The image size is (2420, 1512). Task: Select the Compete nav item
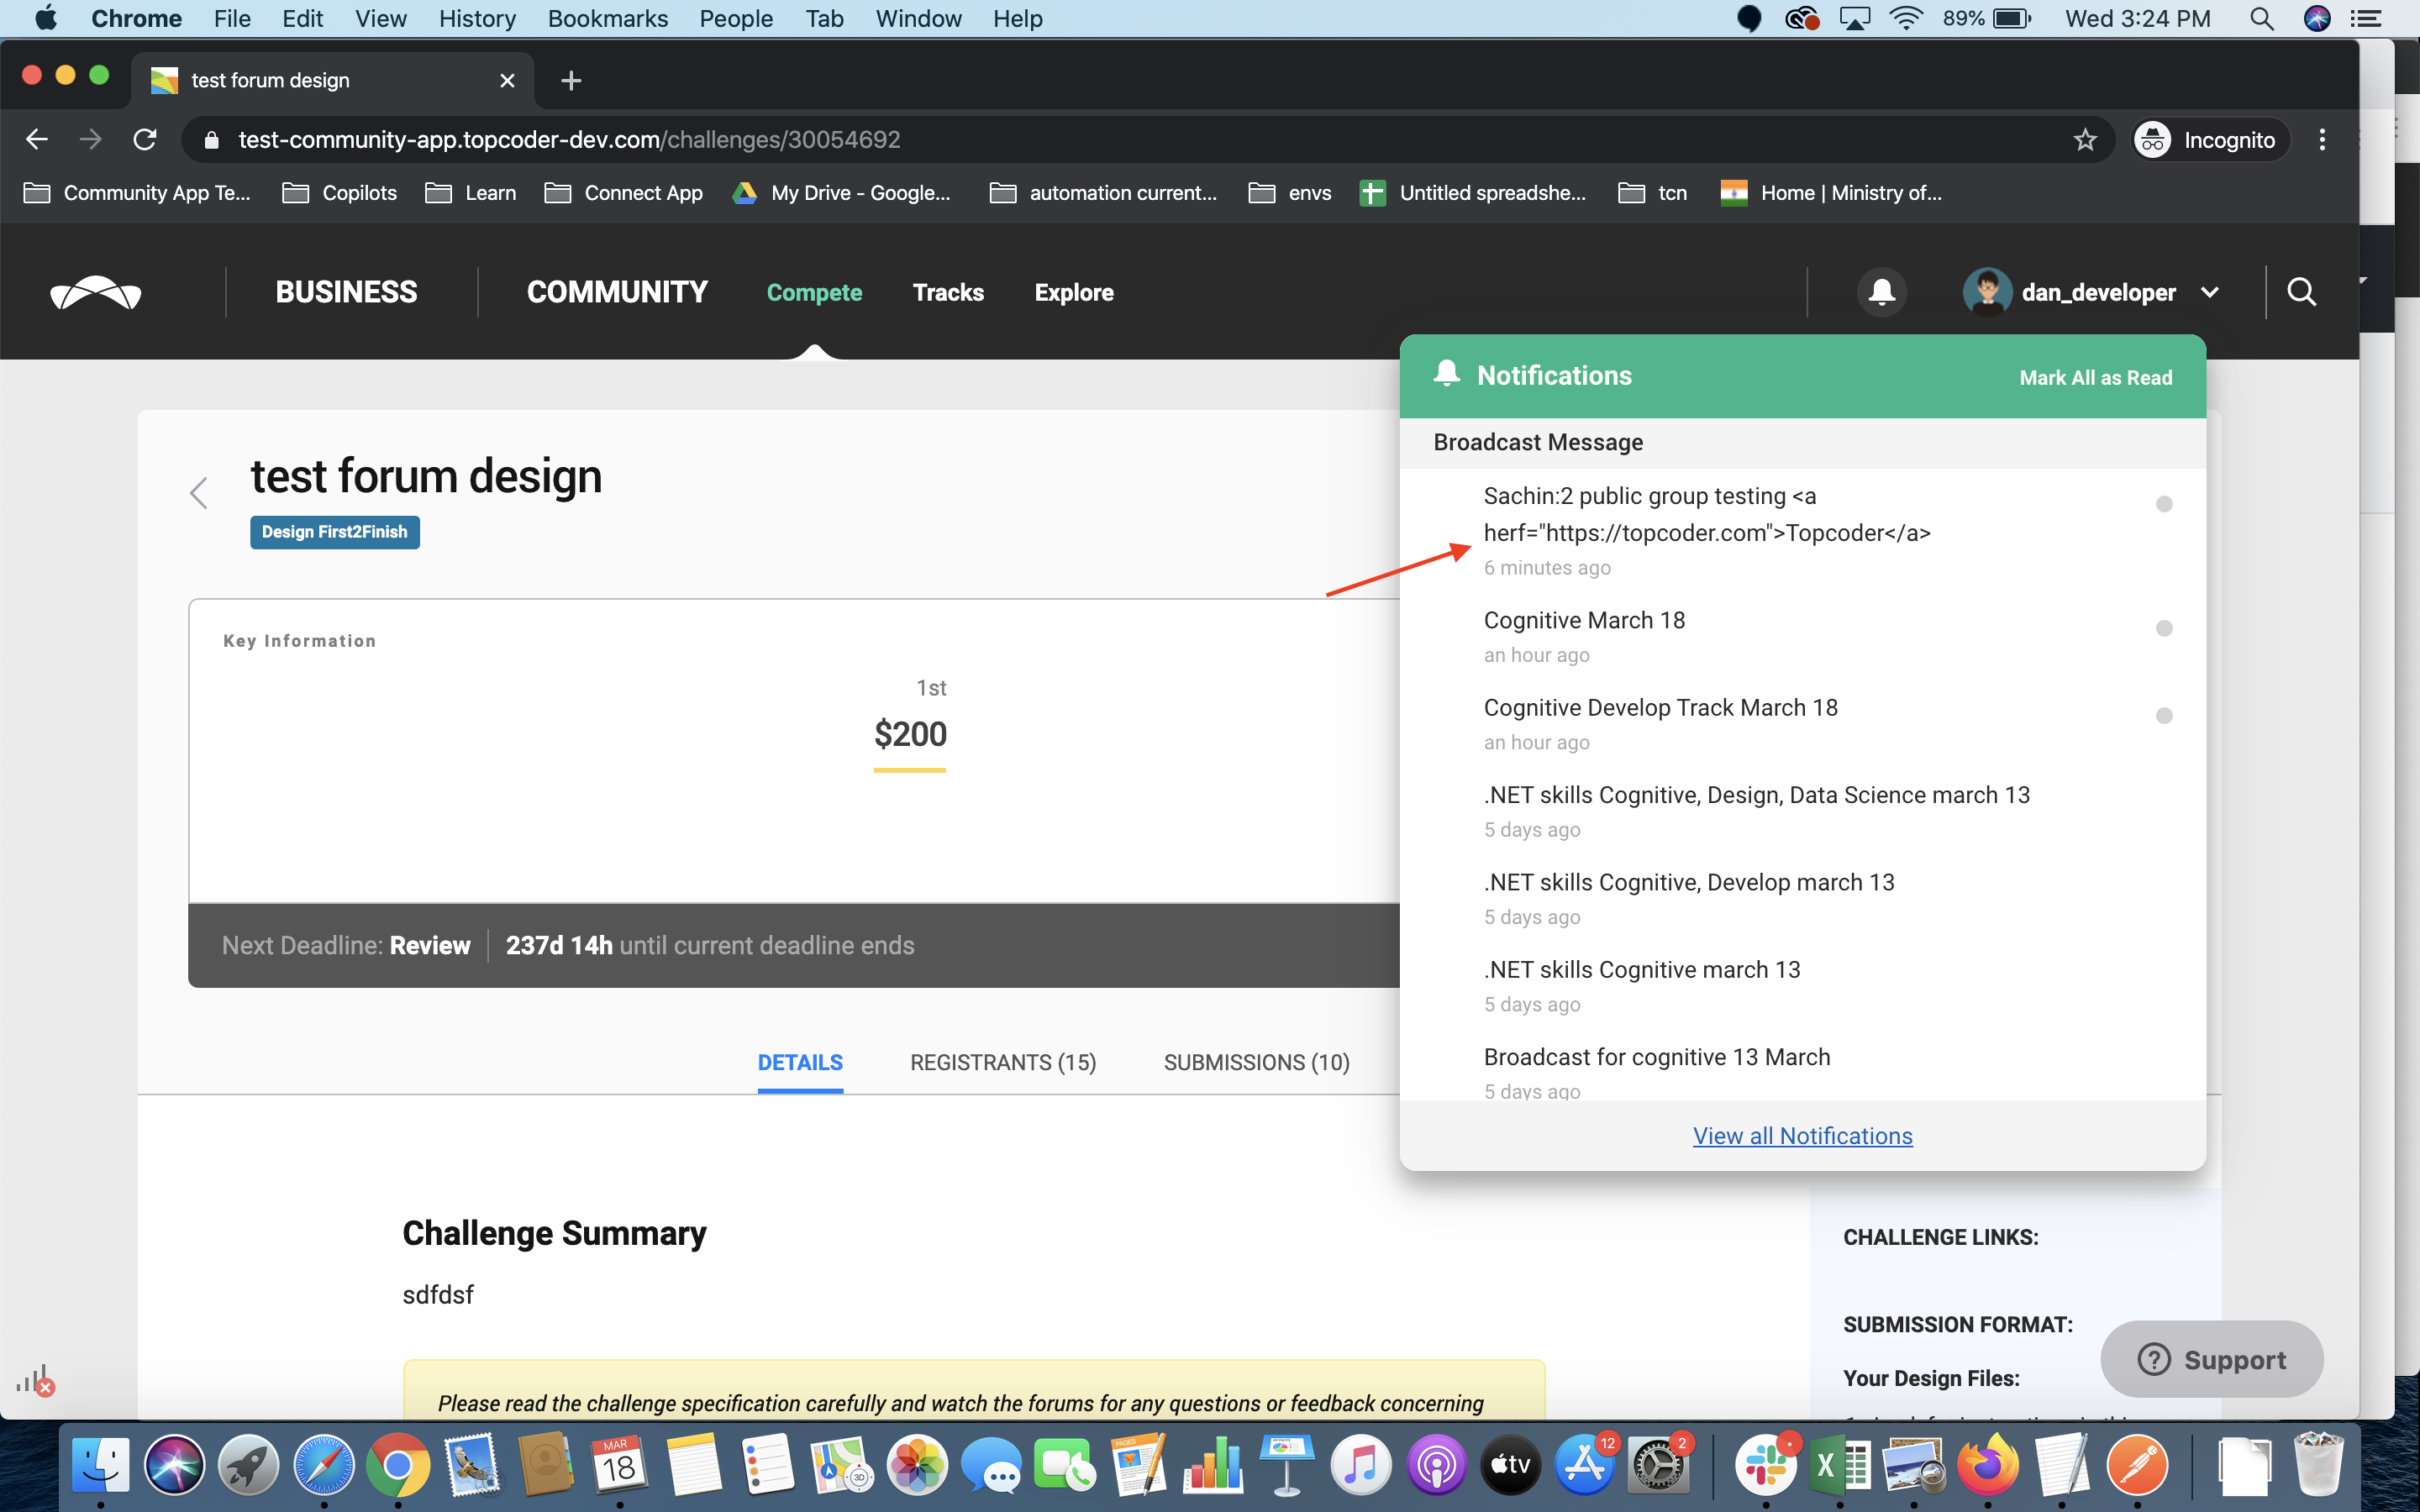(x=814, y=292)
